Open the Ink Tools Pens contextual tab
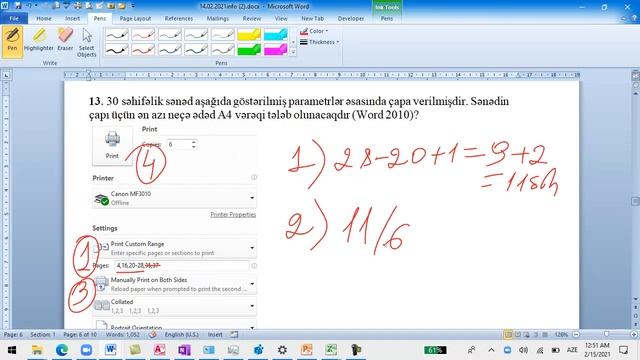Image resolution: width=640 pixels, height=360 pixels. click(x=387, y=18)
